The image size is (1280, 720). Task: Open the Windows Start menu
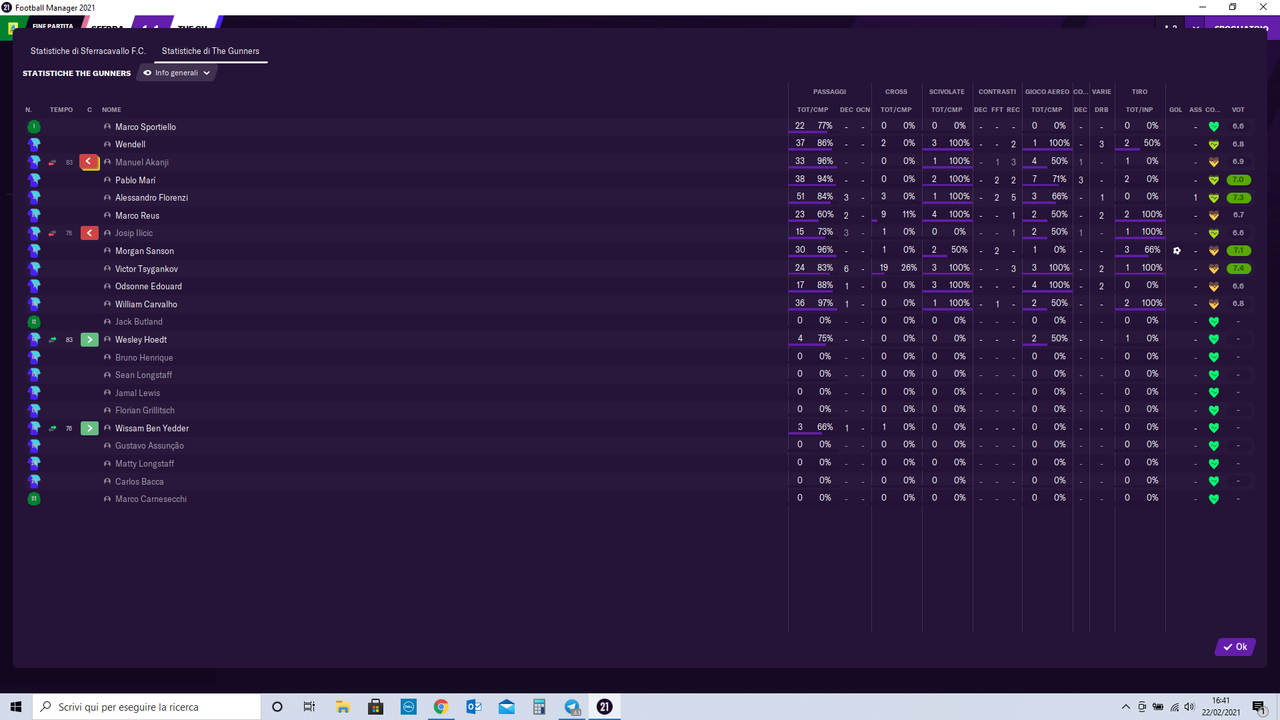coord(16,707)
